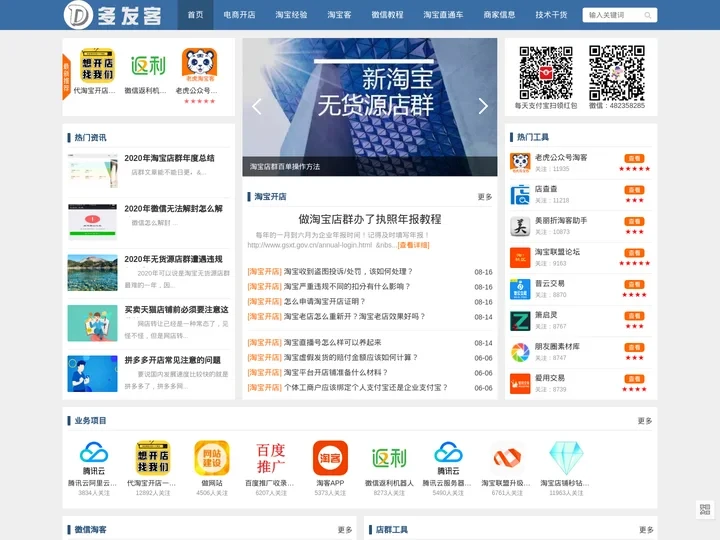Click 查看 button for 淘宝联盟论坛
Image resolution: width=720 pixels, height=540 pixels.
(634, 253)
